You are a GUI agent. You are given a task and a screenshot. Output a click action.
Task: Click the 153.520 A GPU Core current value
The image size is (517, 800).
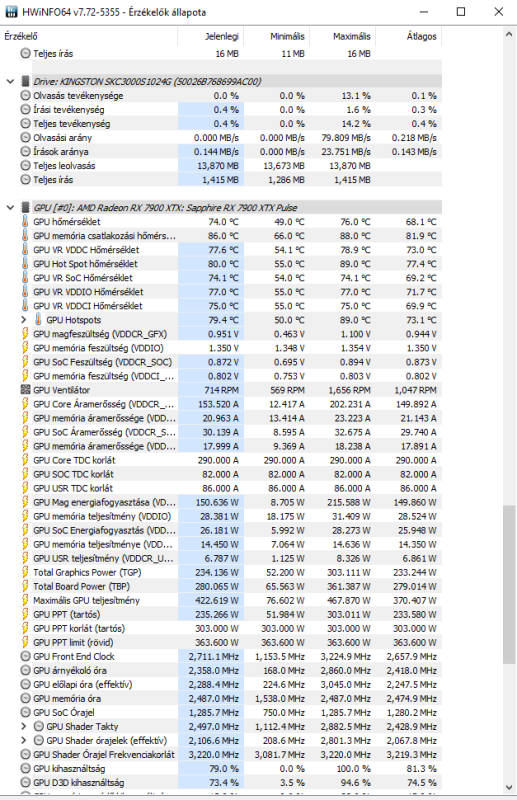(218, 404)
